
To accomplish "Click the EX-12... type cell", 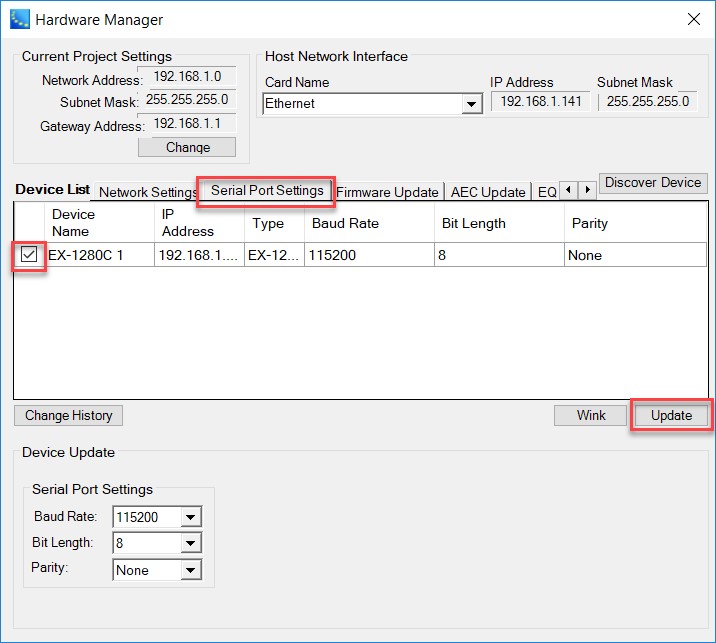I will pyautogui.click(x=274, y=255).
